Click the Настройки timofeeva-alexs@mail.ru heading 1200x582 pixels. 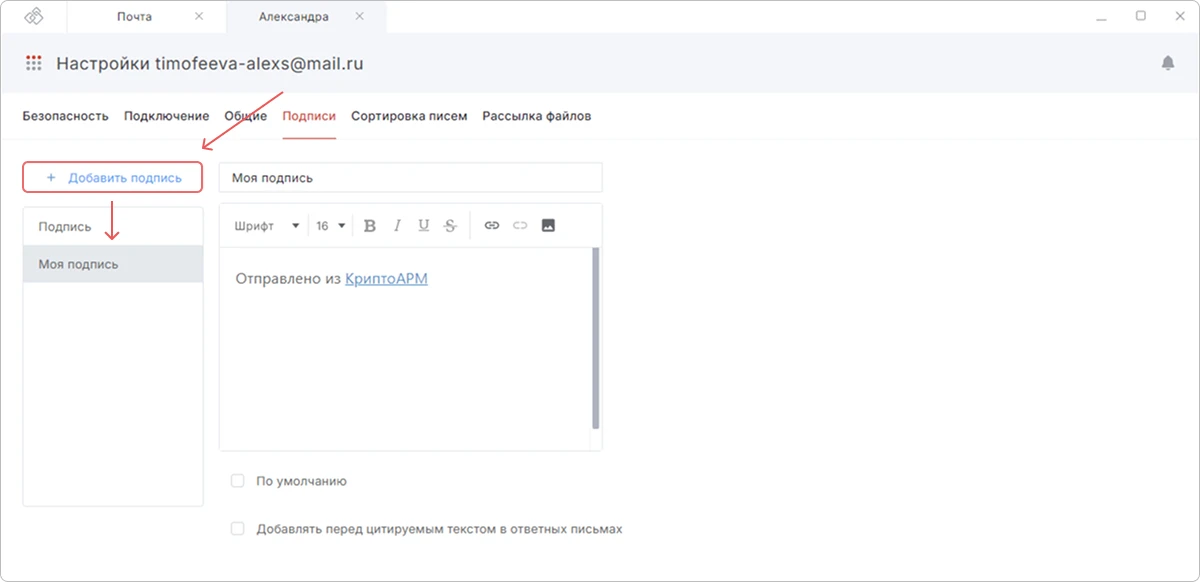pyautogui.click(x=210, y=63)
